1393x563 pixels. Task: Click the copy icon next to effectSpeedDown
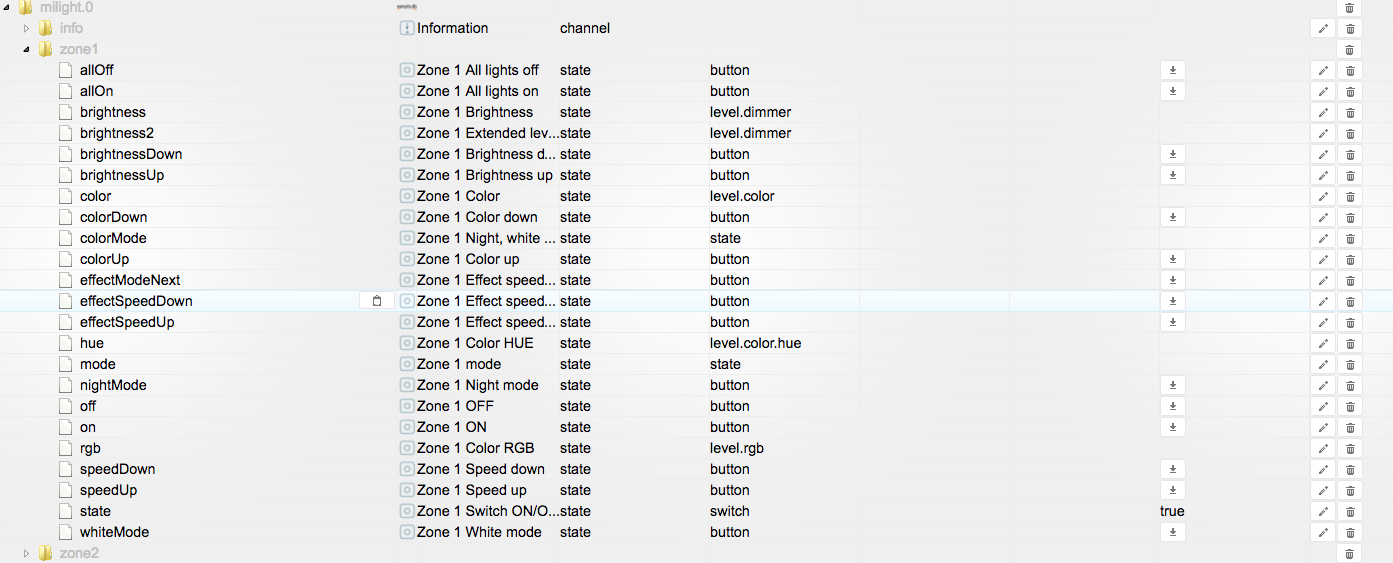click(377, 301)
